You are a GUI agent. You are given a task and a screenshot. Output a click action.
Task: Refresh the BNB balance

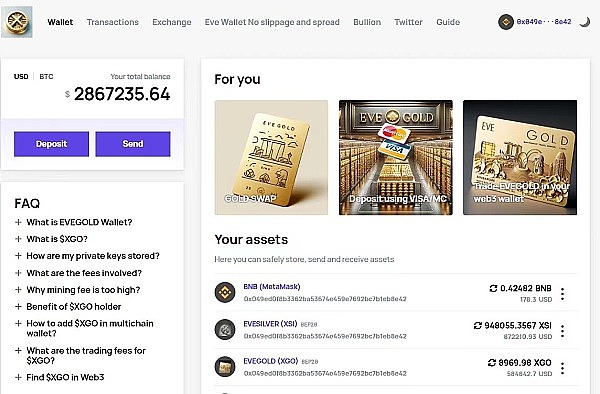point(493,288)
